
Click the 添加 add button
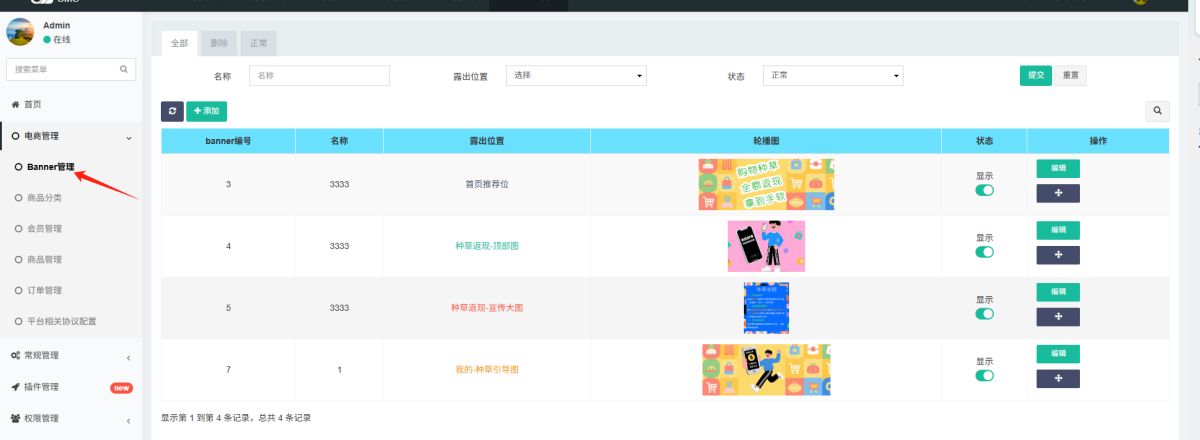click(x=206, y=111)
